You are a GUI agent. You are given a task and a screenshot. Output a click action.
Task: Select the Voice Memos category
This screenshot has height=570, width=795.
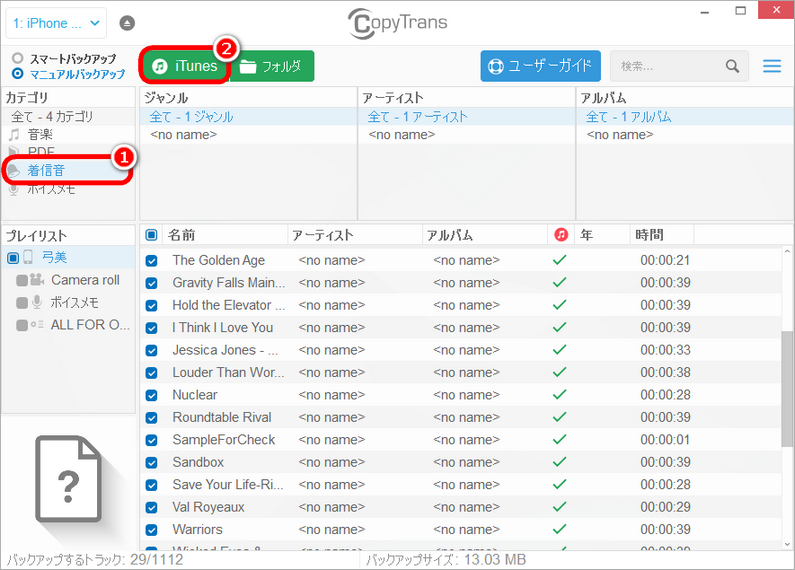68,189
